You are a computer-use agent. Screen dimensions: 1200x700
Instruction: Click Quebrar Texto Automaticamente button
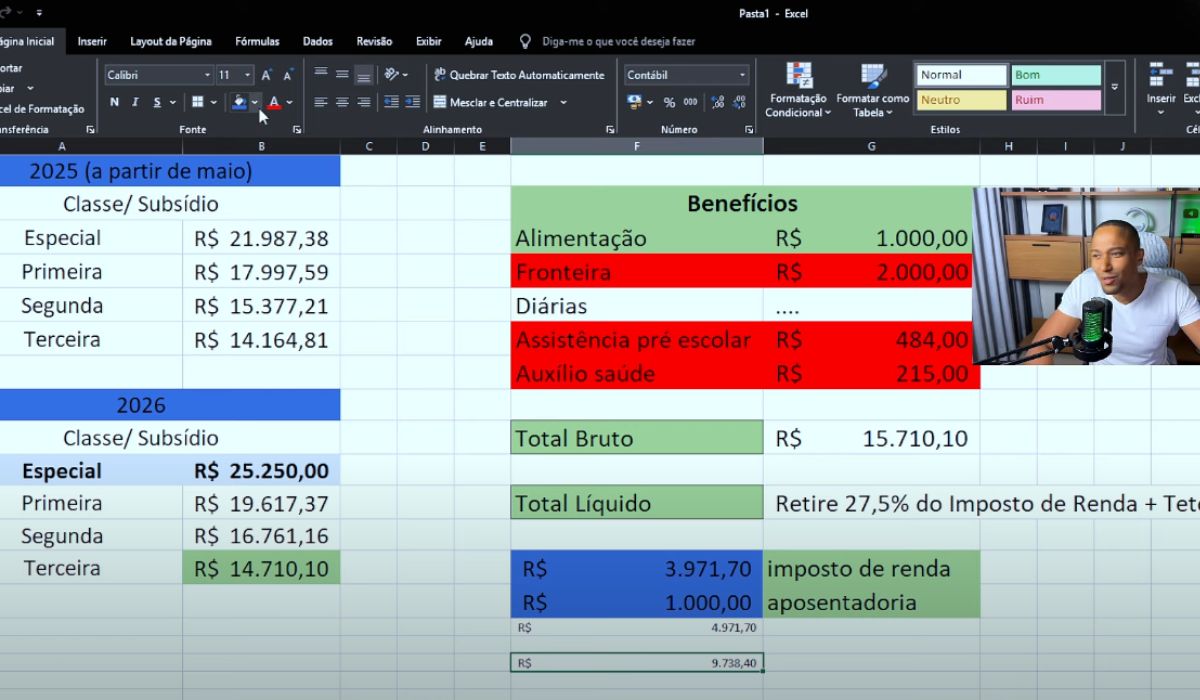tap(519, 75)
